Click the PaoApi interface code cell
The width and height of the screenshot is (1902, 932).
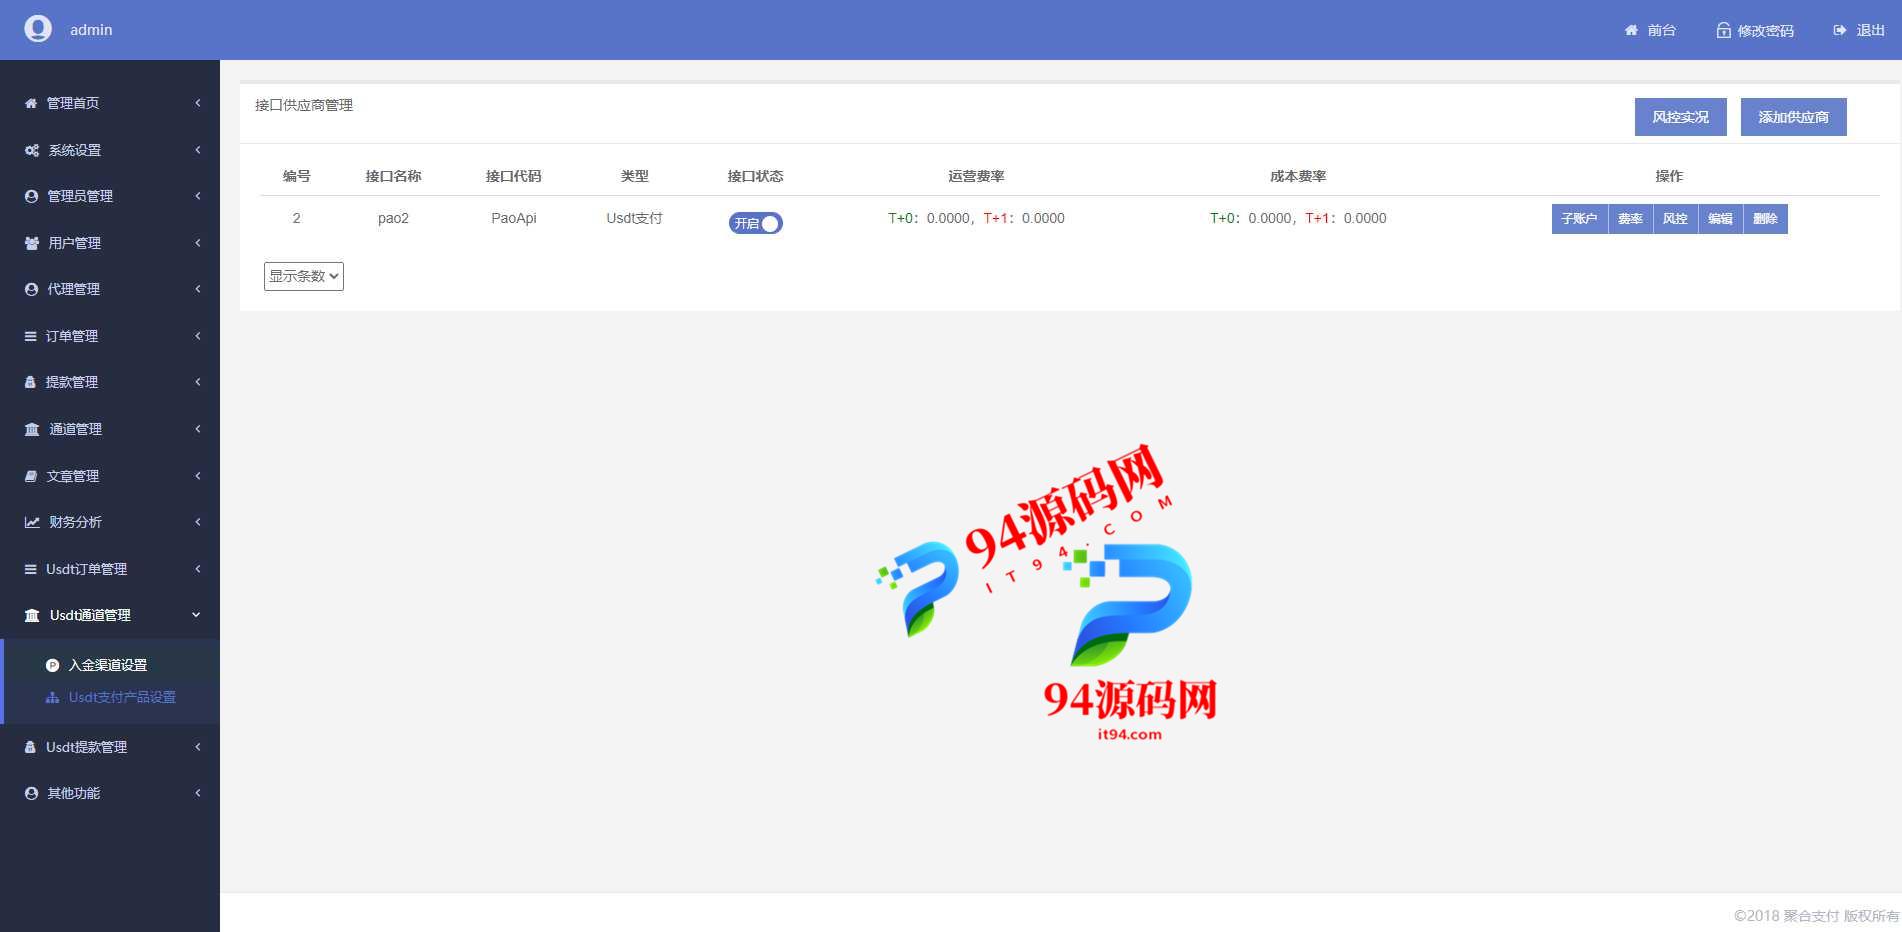[514, 218]
